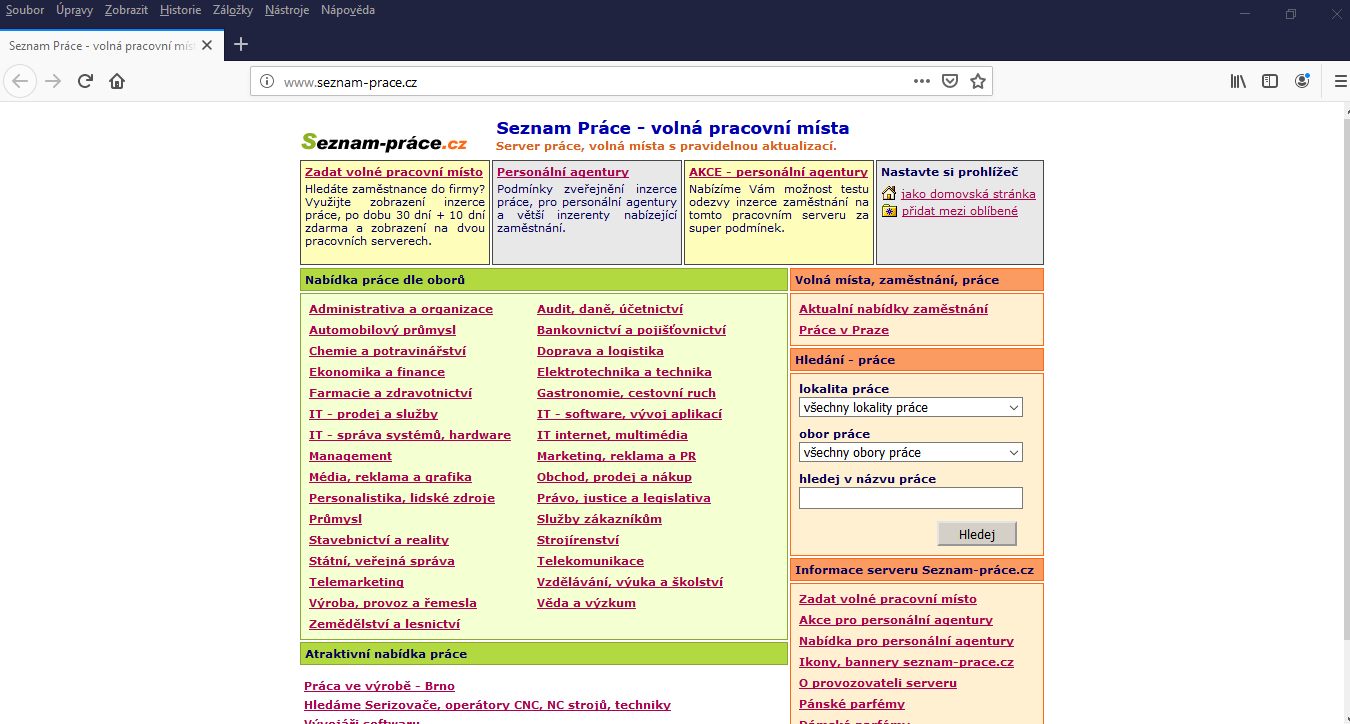Open page actions three-dot menu

pos(921,81)
